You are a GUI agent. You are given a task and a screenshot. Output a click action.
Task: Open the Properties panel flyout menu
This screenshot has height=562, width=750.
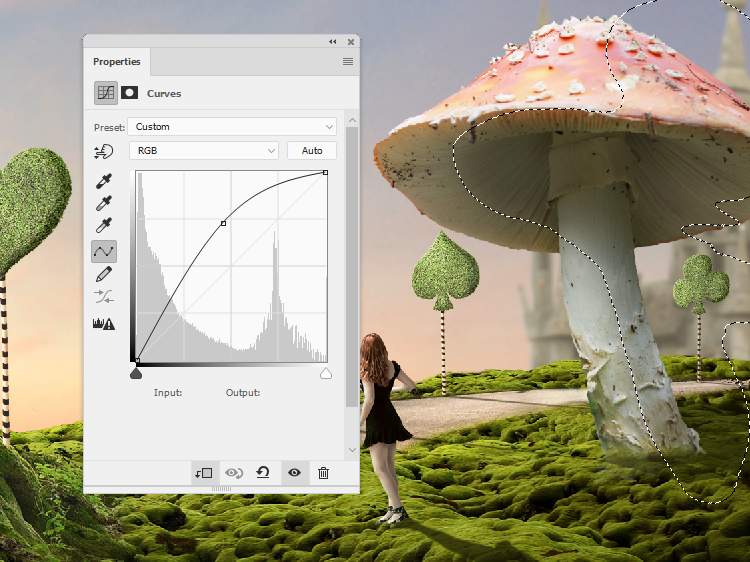coord(348,62)
